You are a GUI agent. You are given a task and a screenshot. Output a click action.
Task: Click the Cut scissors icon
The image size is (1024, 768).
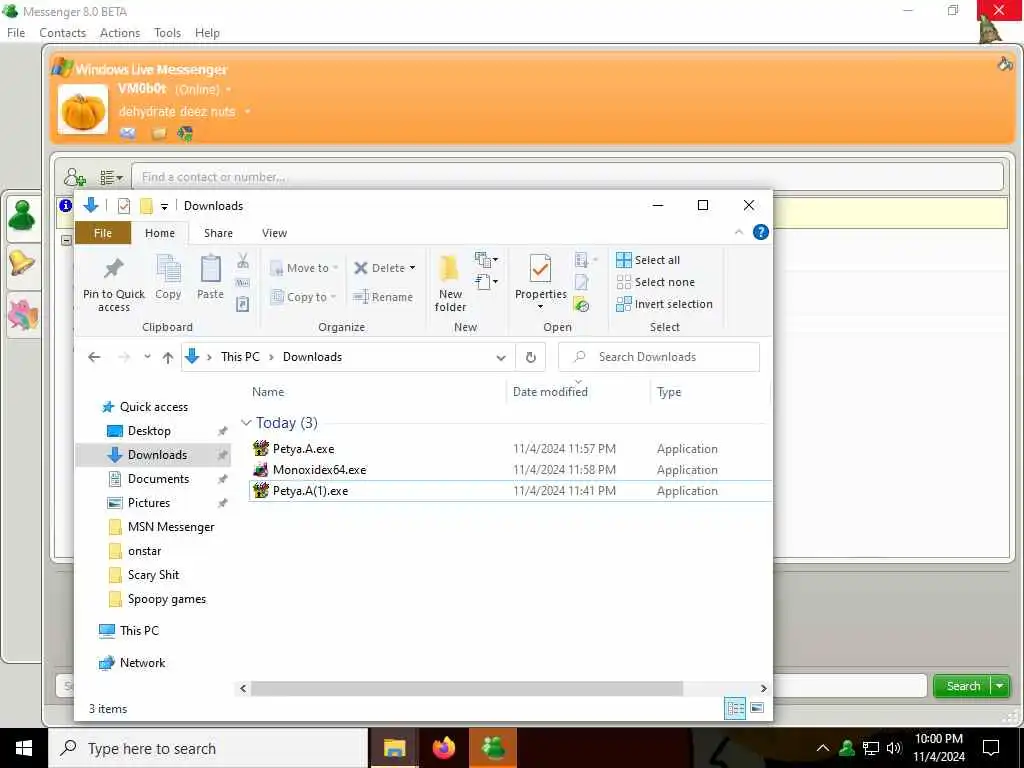click(243, 261)
